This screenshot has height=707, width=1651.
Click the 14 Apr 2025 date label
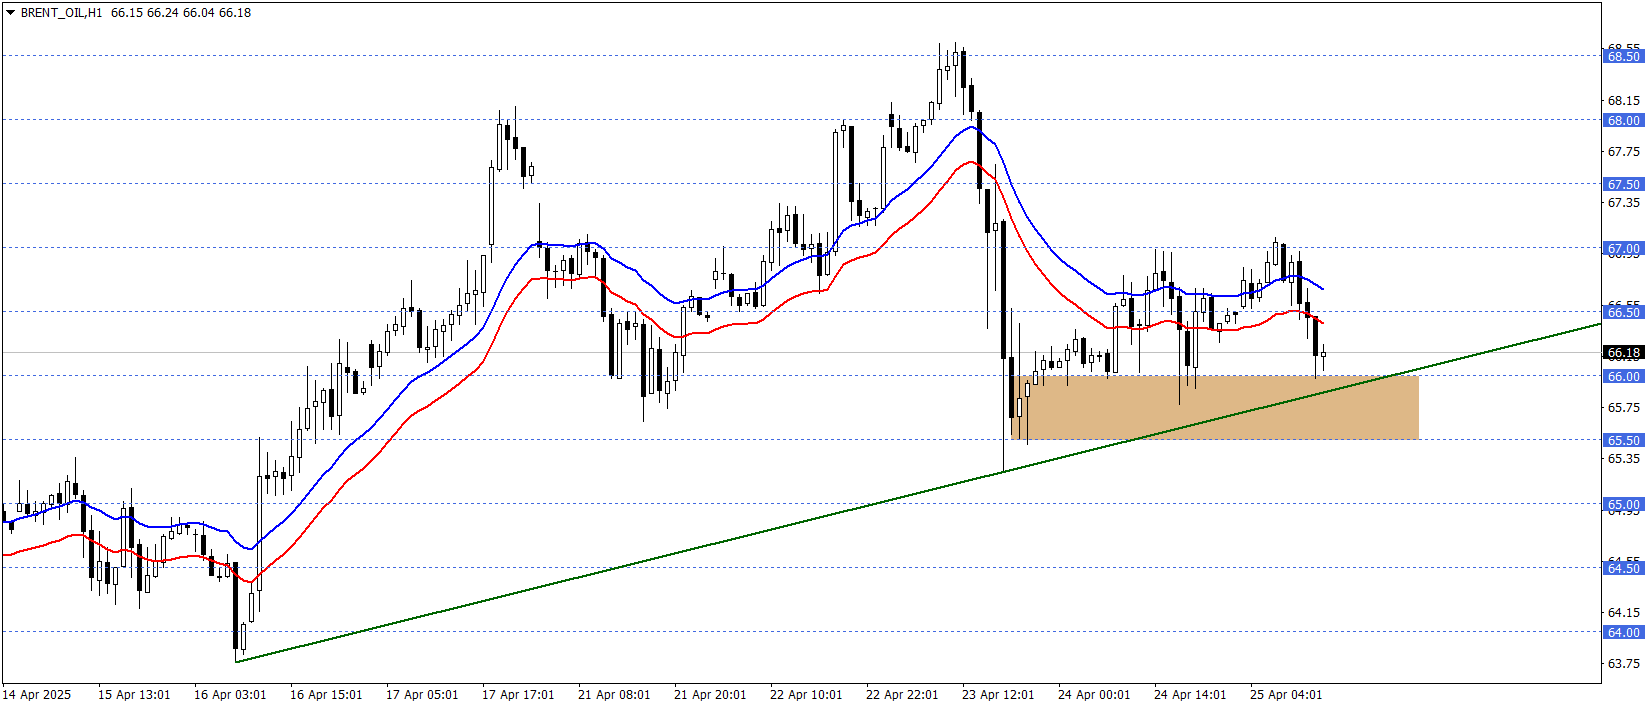point(37,694)
